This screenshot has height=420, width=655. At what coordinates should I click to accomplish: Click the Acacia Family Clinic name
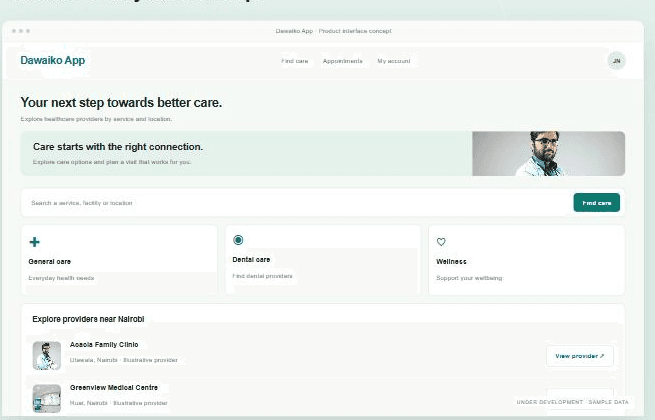click(x=104, y=345)
